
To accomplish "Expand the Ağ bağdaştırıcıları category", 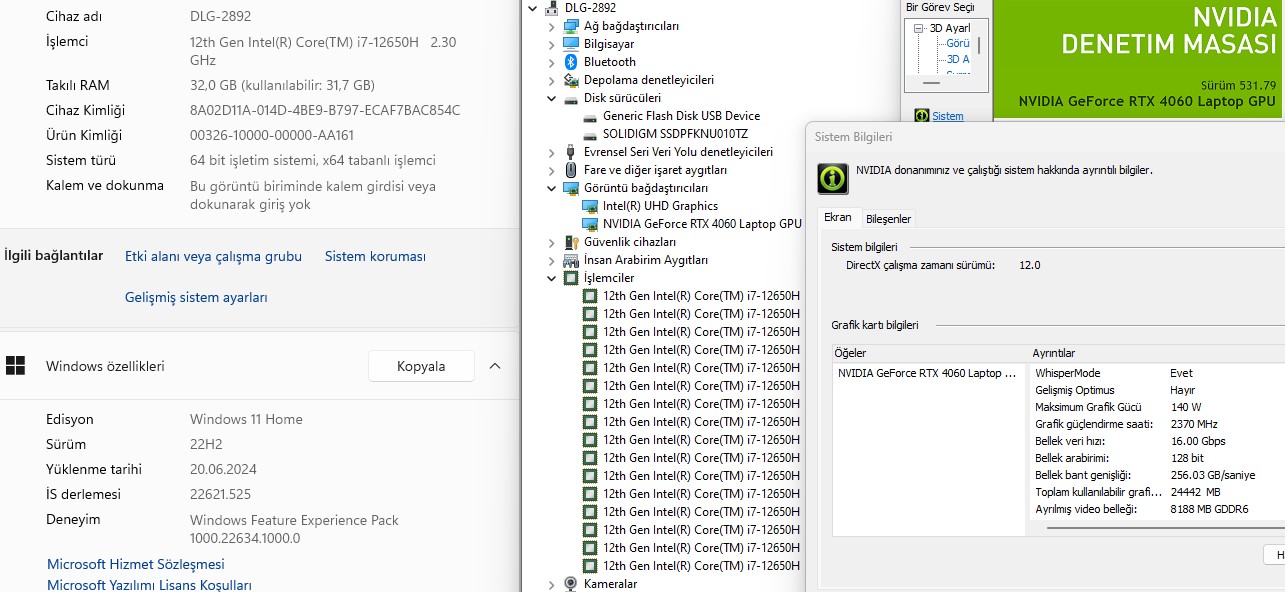I will click(x=551, y=26).
